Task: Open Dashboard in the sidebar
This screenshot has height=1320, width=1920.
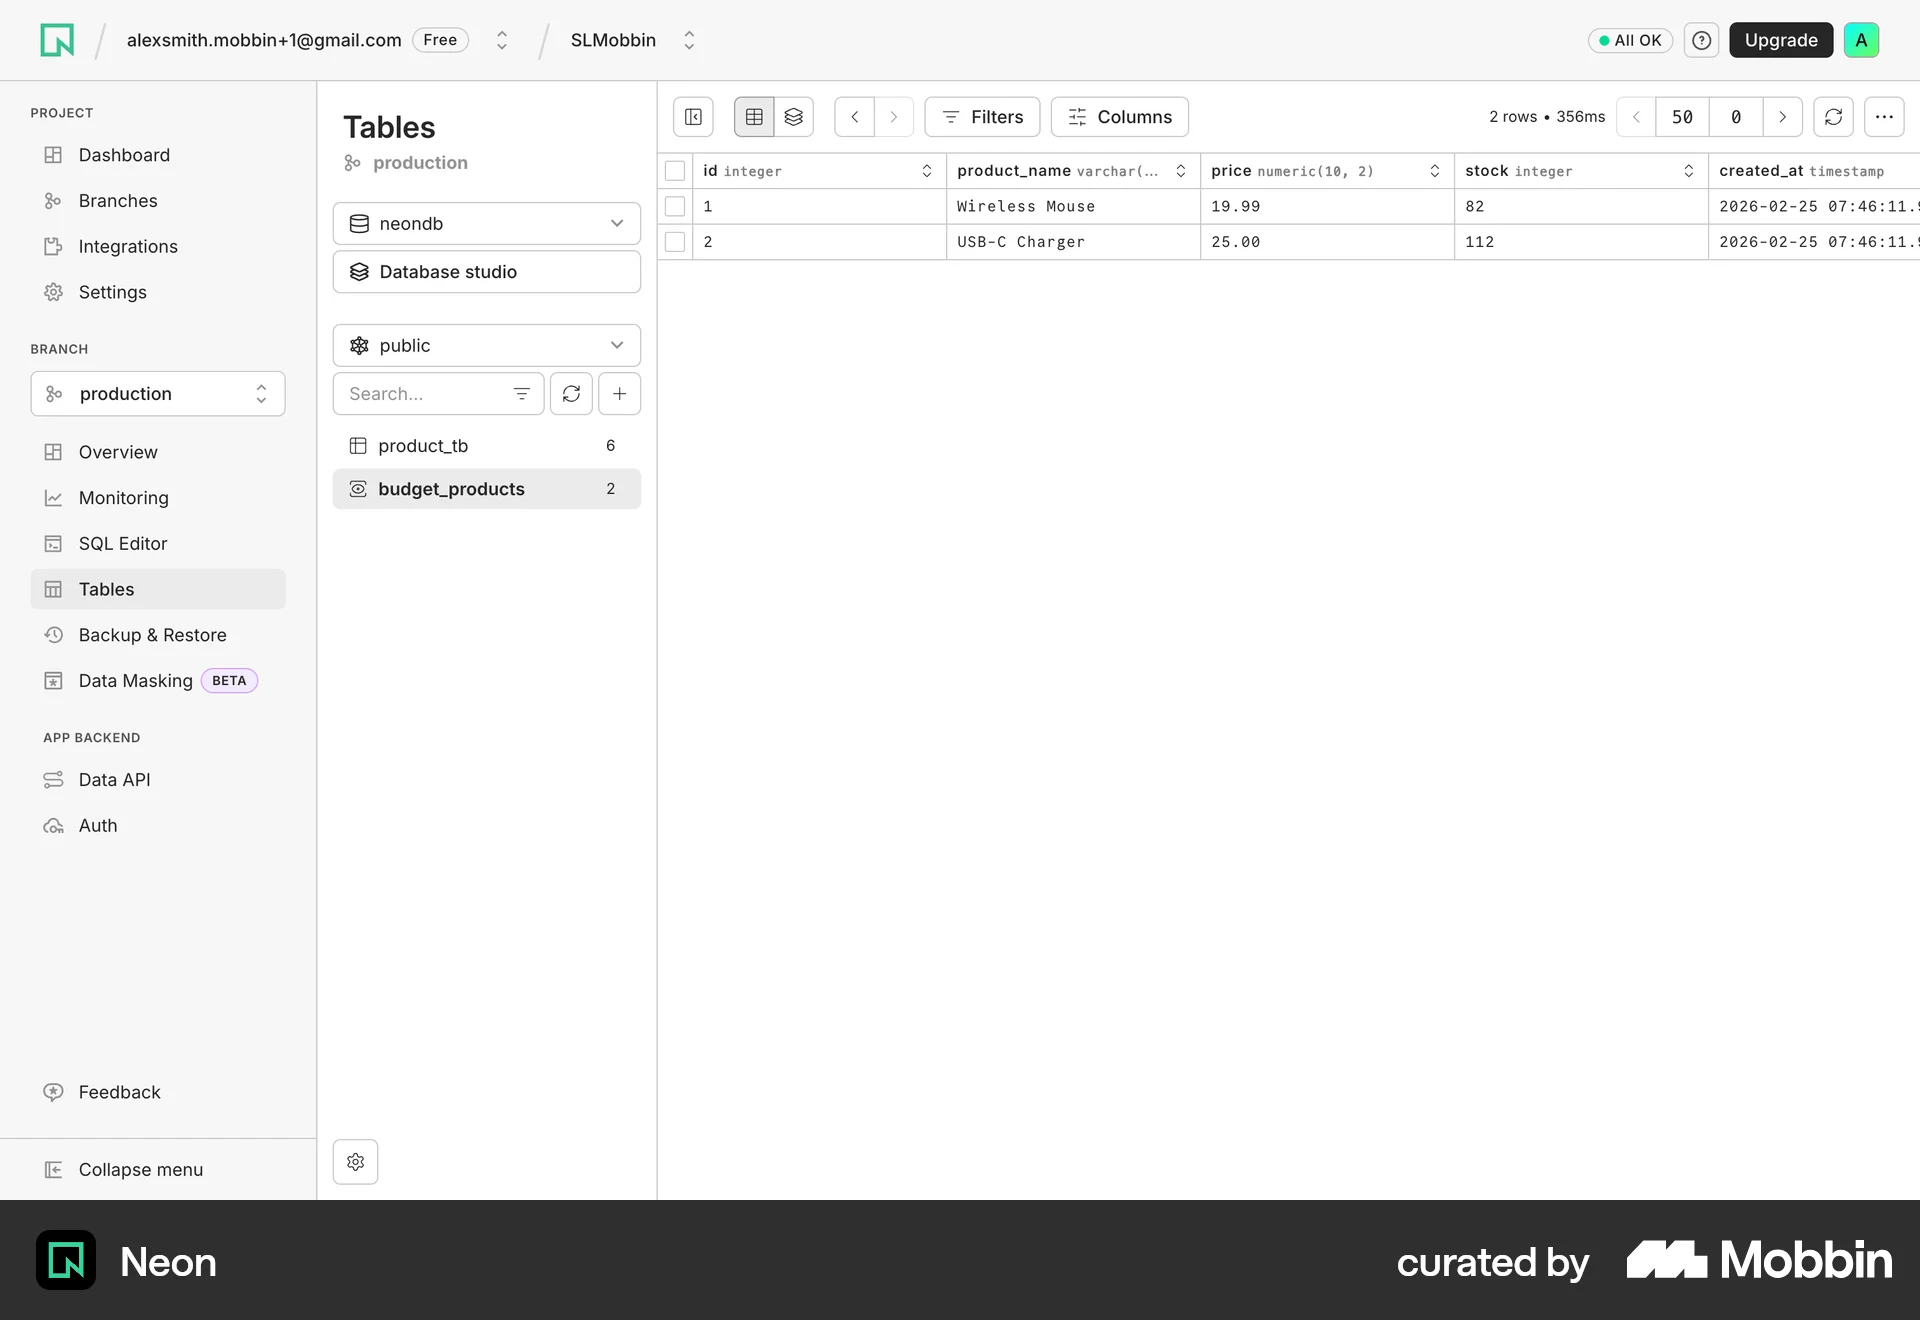Action: point(158,155)
